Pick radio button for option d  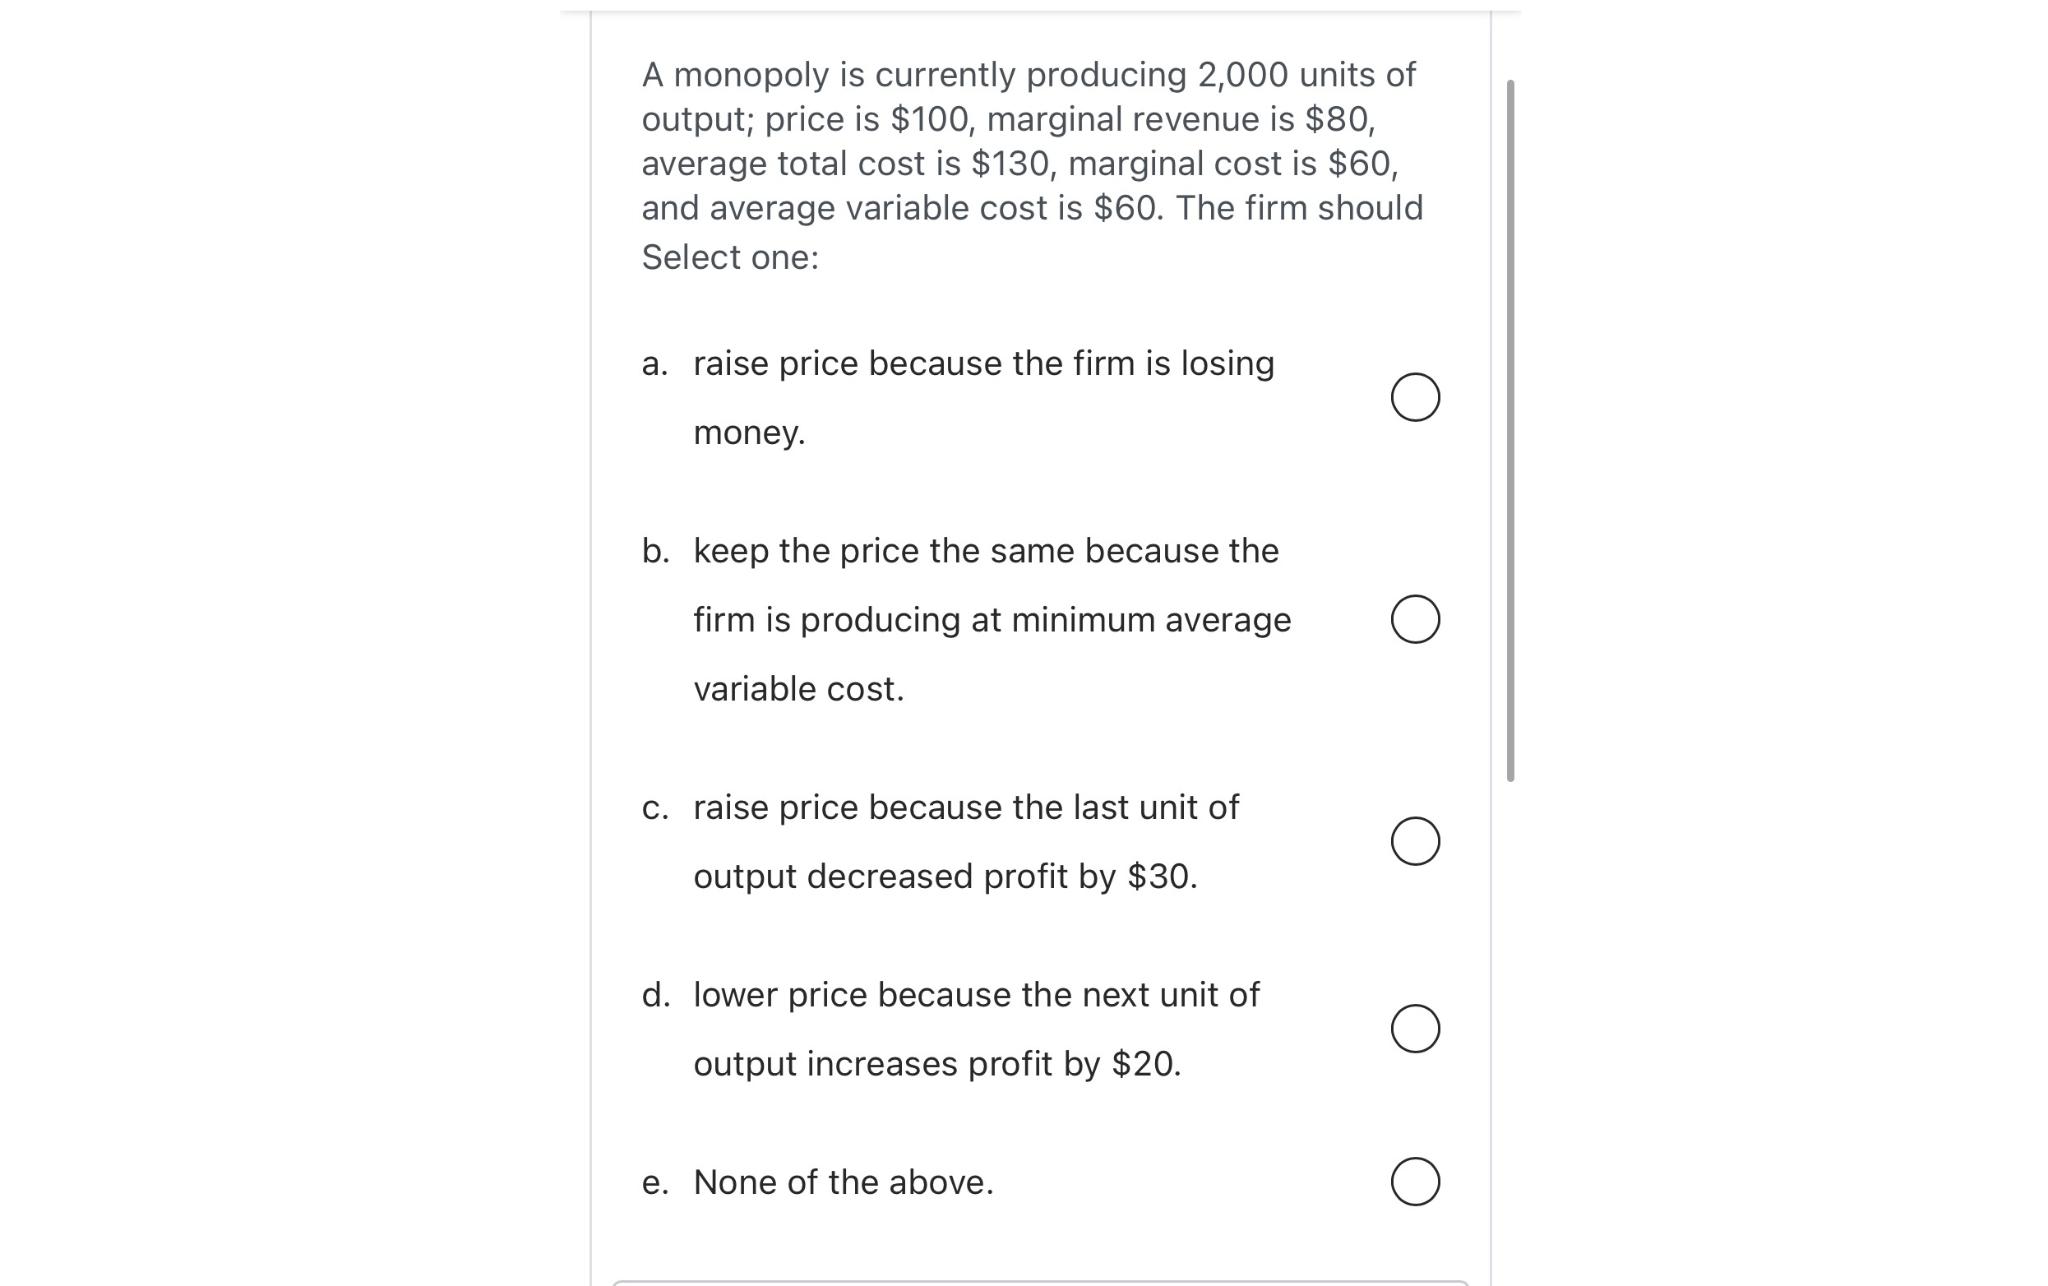coord(1415,1029)
